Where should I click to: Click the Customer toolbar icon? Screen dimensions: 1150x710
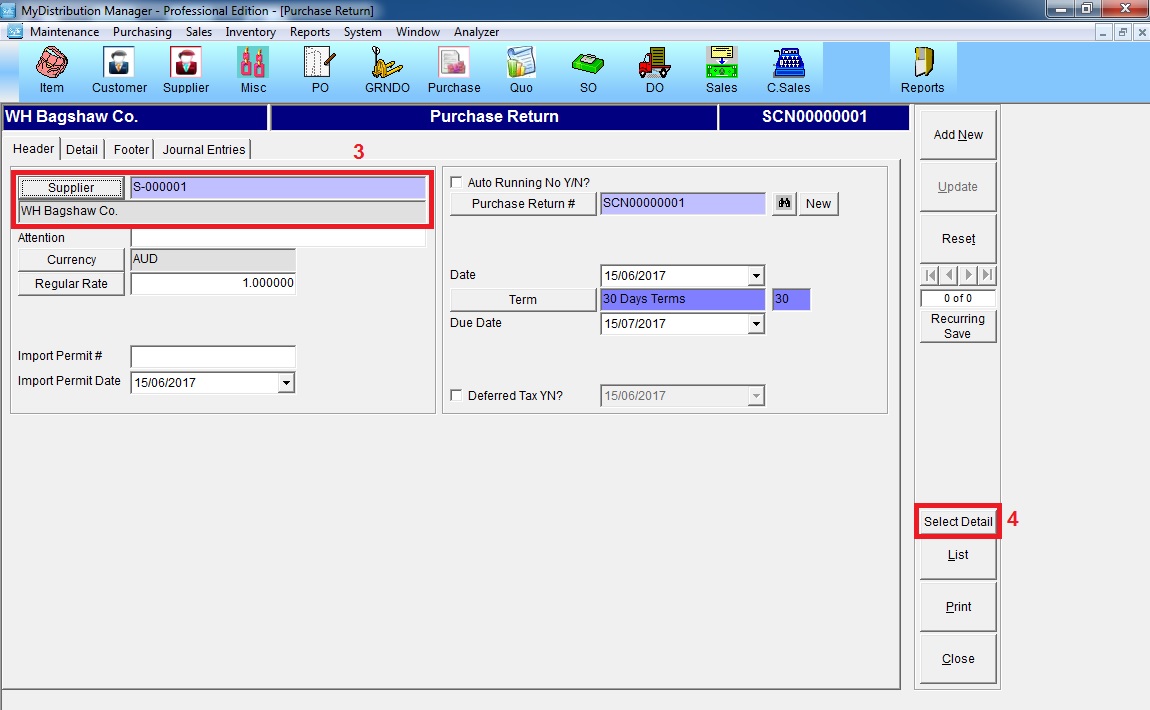point(119,69)
